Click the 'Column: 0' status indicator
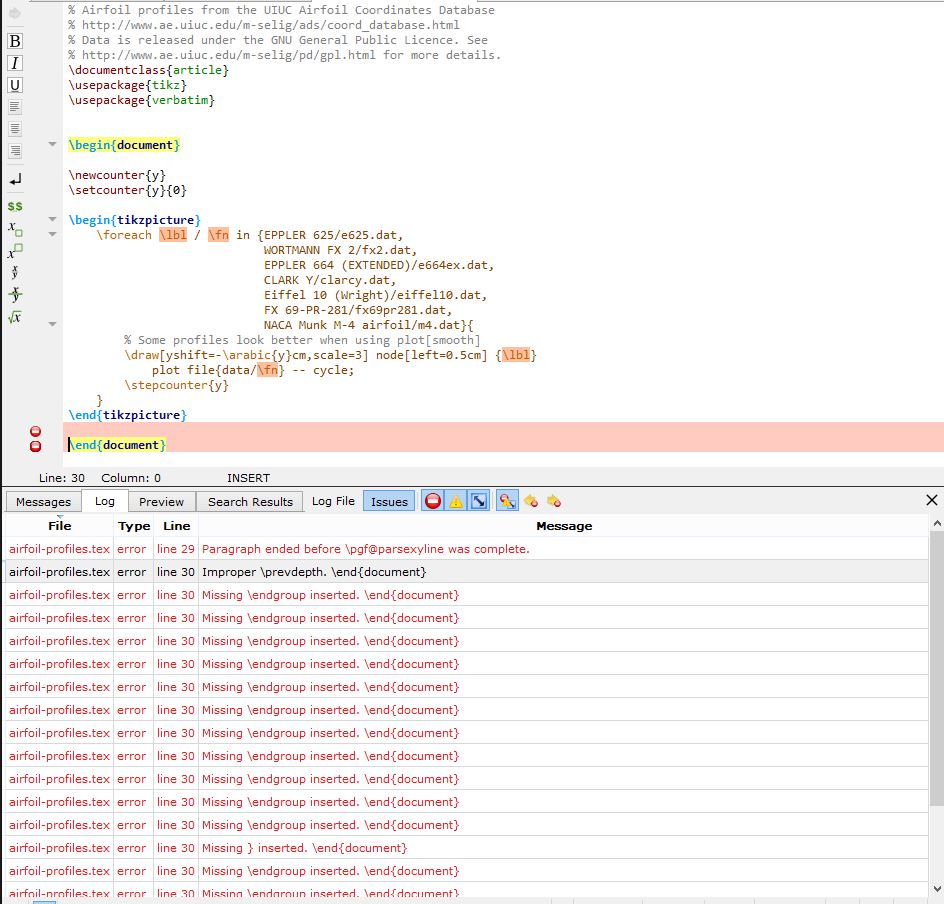 [x=131, y=478]
